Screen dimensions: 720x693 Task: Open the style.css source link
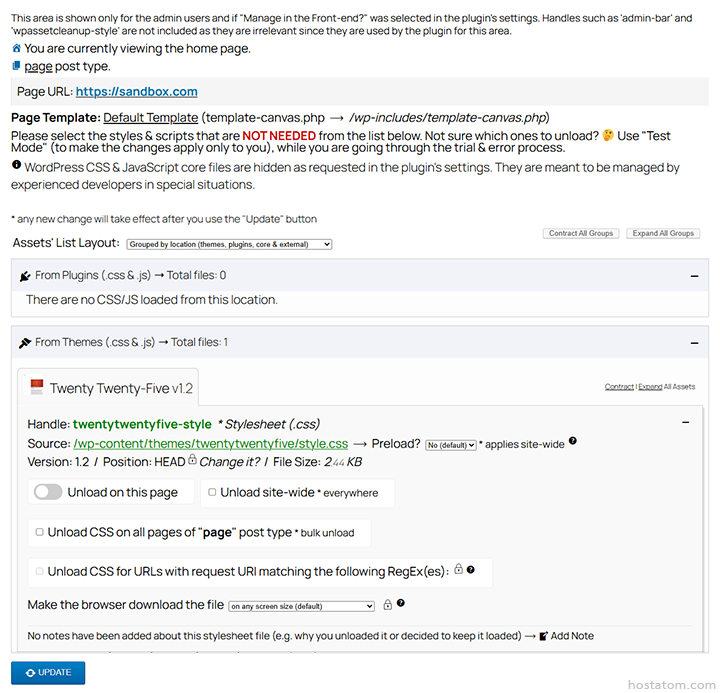point(210,443)
